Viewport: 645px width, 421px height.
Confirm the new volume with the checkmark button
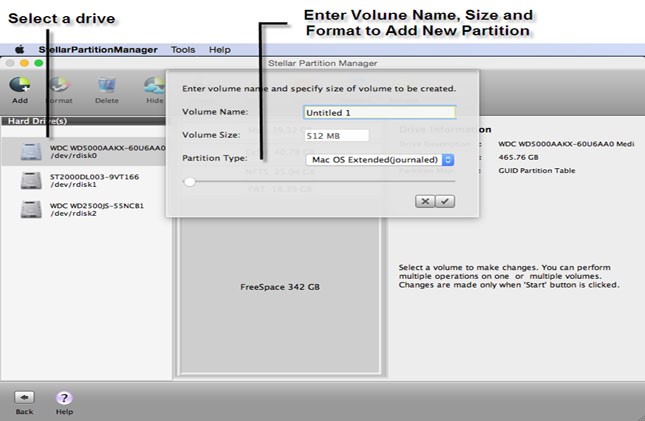(445, 201)
